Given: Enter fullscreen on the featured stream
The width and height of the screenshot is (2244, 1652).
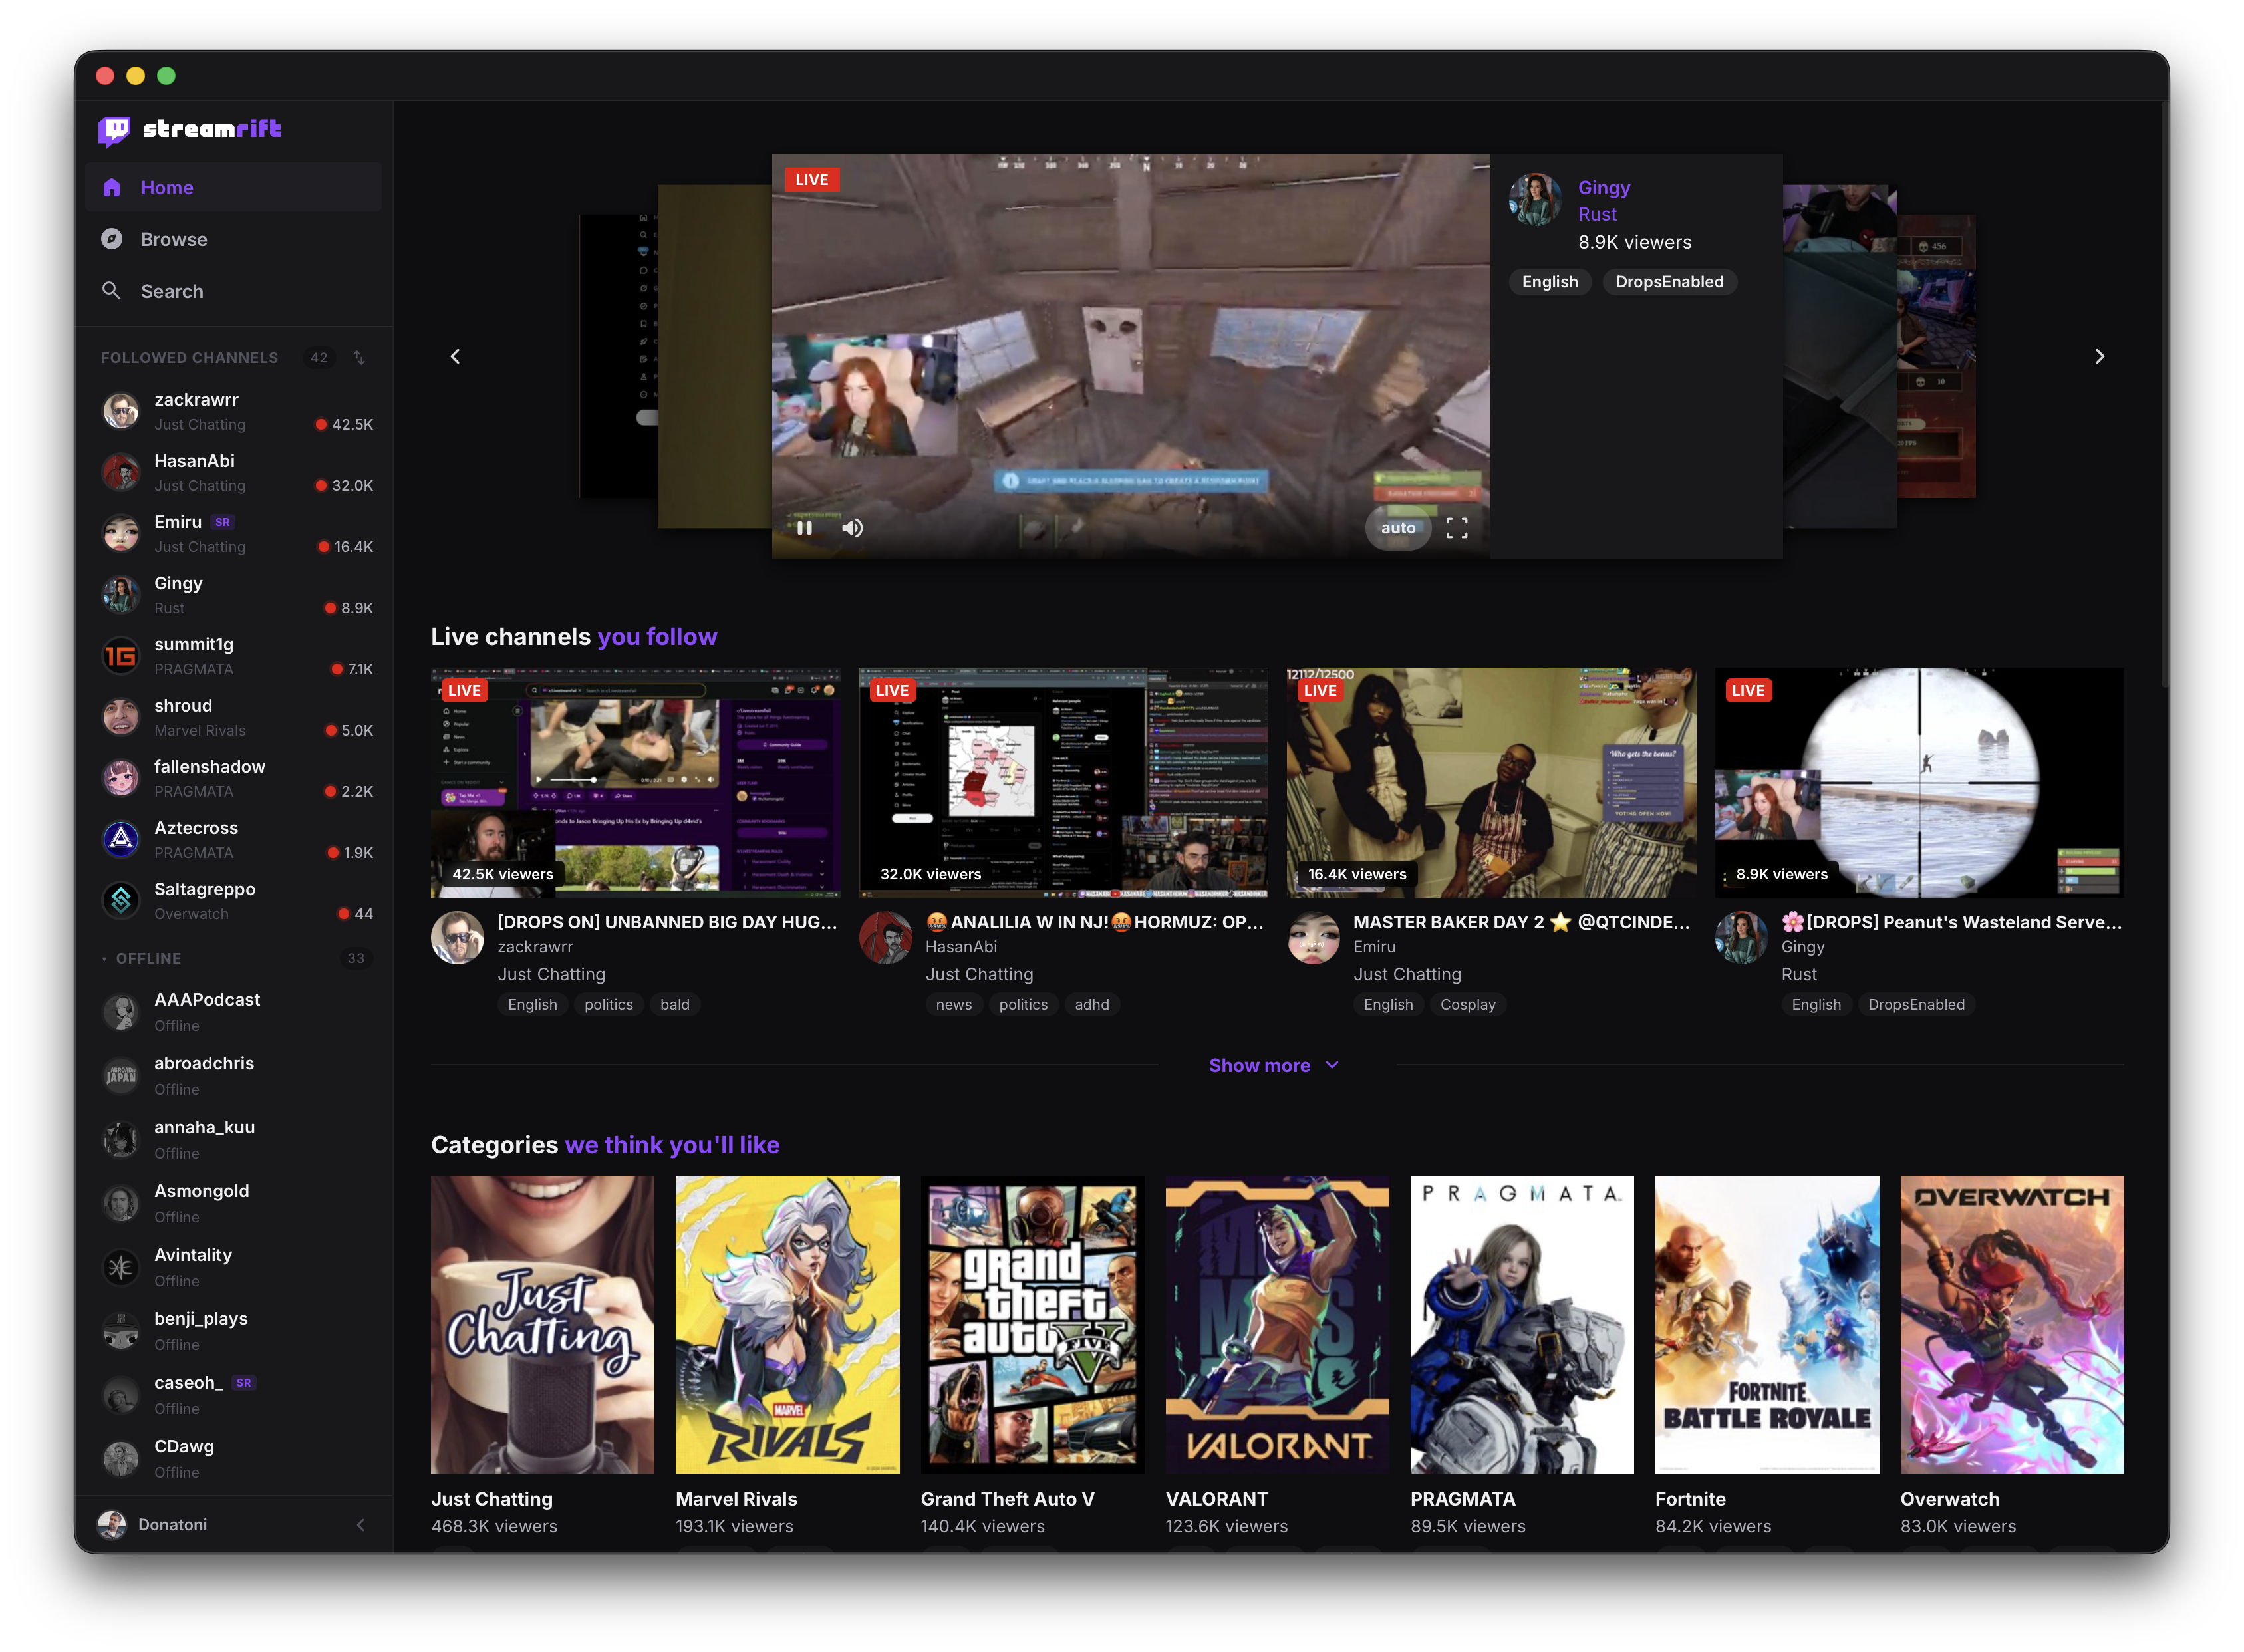Looking at the screenshot, I should (1457, 528).
